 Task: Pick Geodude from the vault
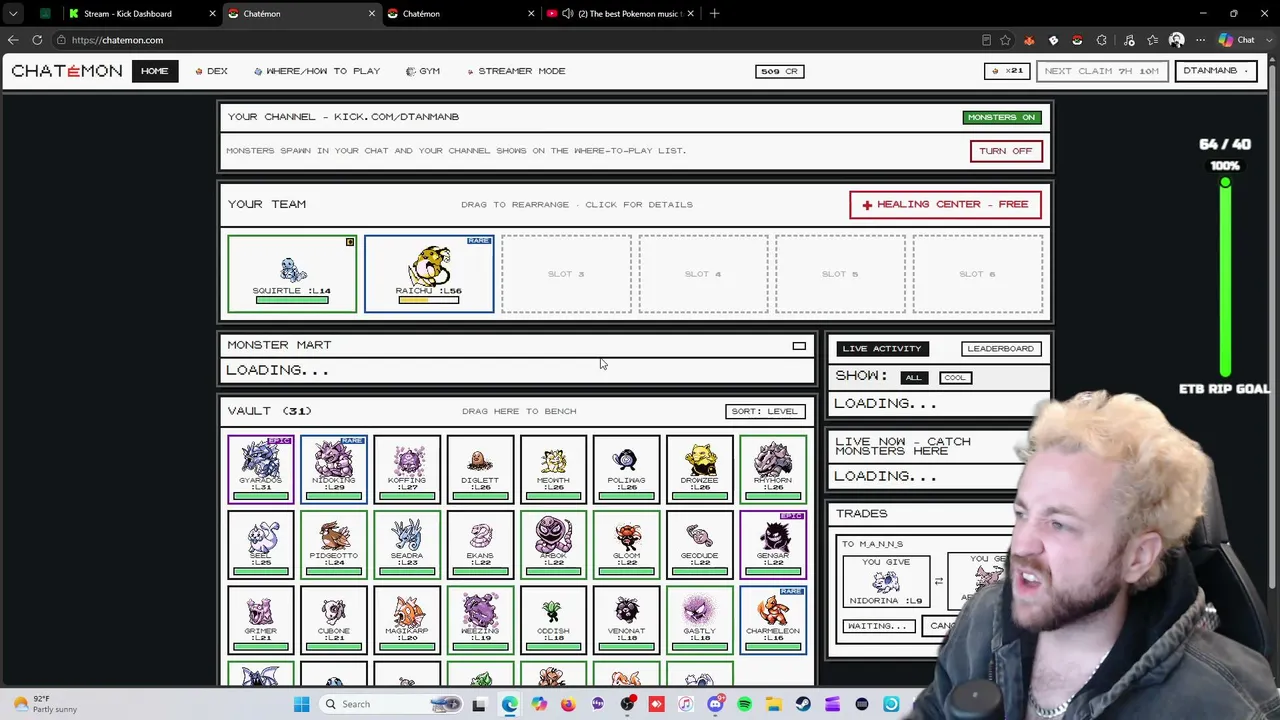point(699,544)
